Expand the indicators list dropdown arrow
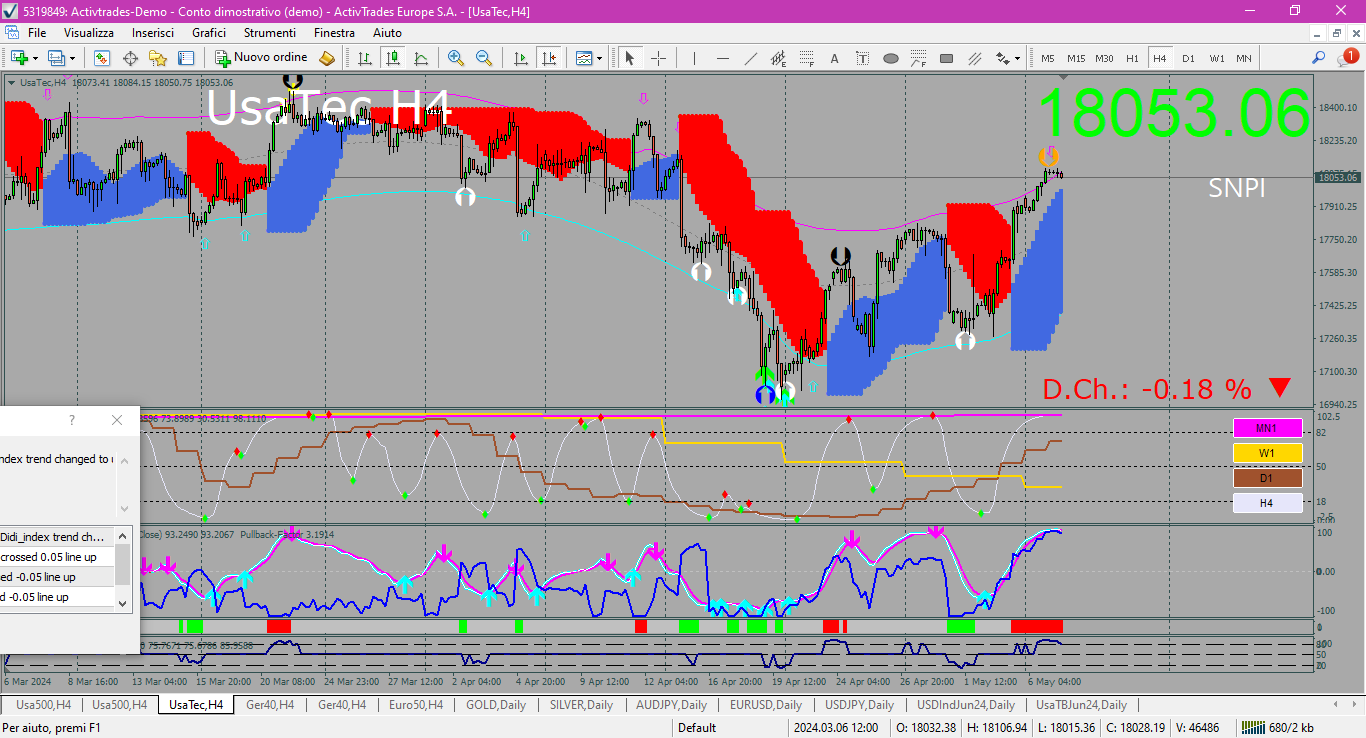This screenshot has height=738, width=1366. pos(599,58)
